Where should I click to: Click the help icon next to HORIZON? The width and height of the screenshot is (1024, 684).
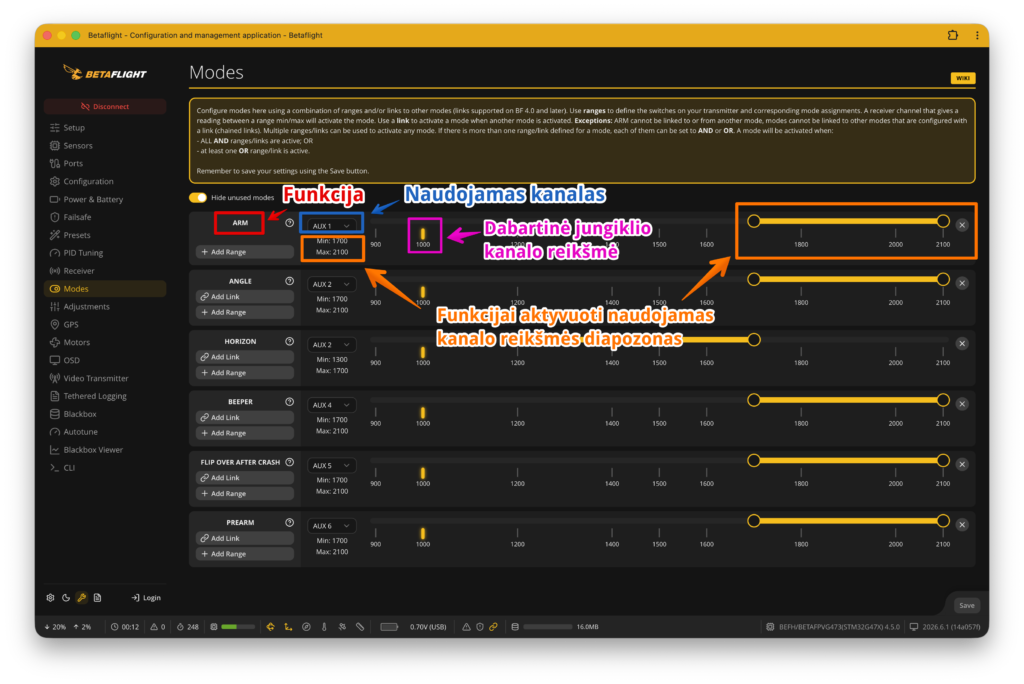tap(289, 341)
